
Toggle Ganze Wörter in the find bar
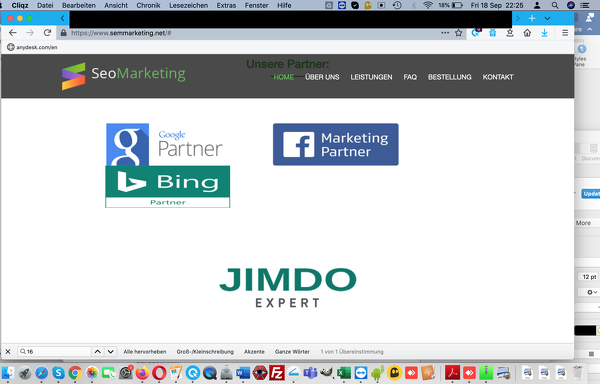[x=292, y=351]
